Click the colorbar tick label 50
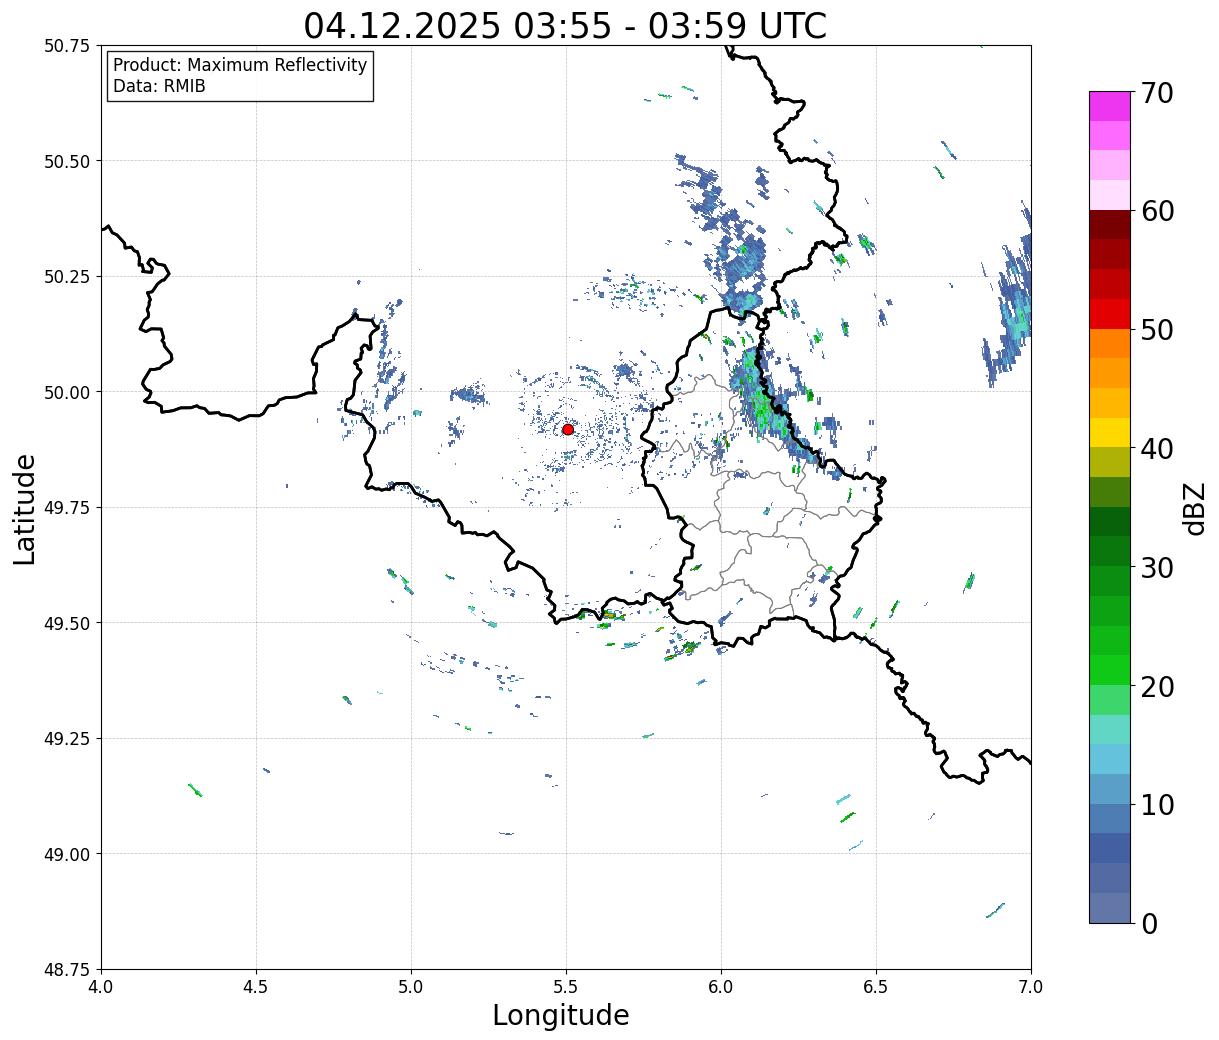Screen dimensions: 1219x1040 1157,330
